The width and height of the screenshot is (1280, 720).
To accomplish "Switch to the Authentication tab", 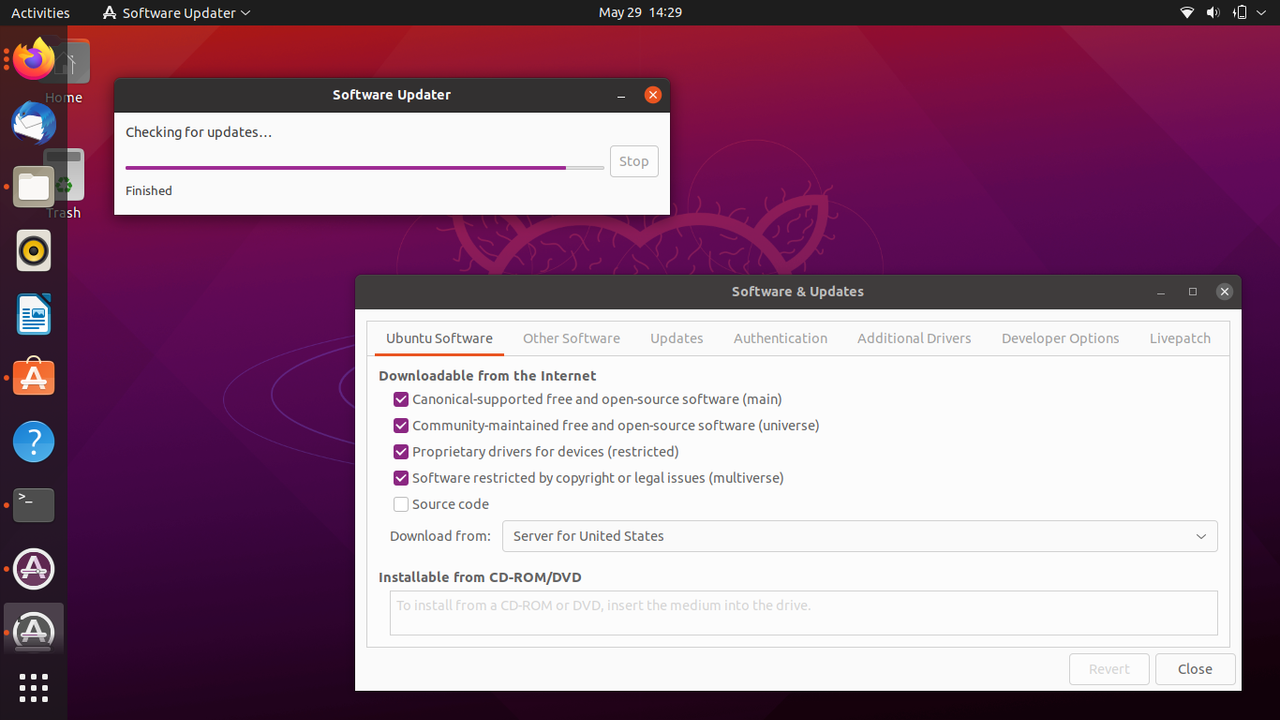I will coord(780,338).
